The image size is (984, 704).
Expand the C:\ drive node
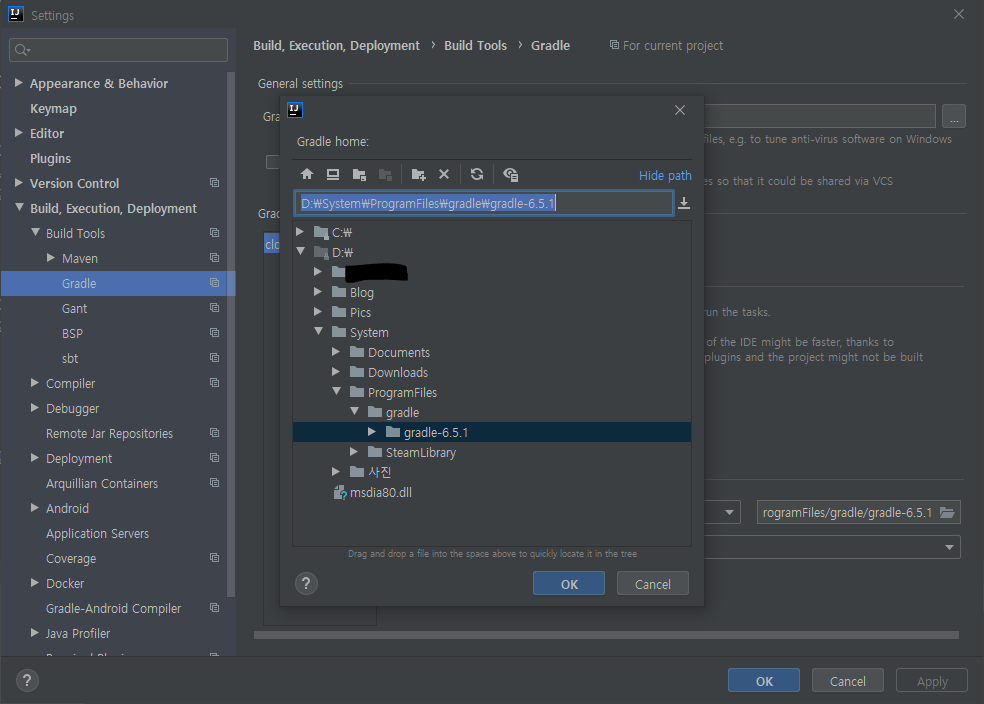pyautogui.click(x=301, y=232)
